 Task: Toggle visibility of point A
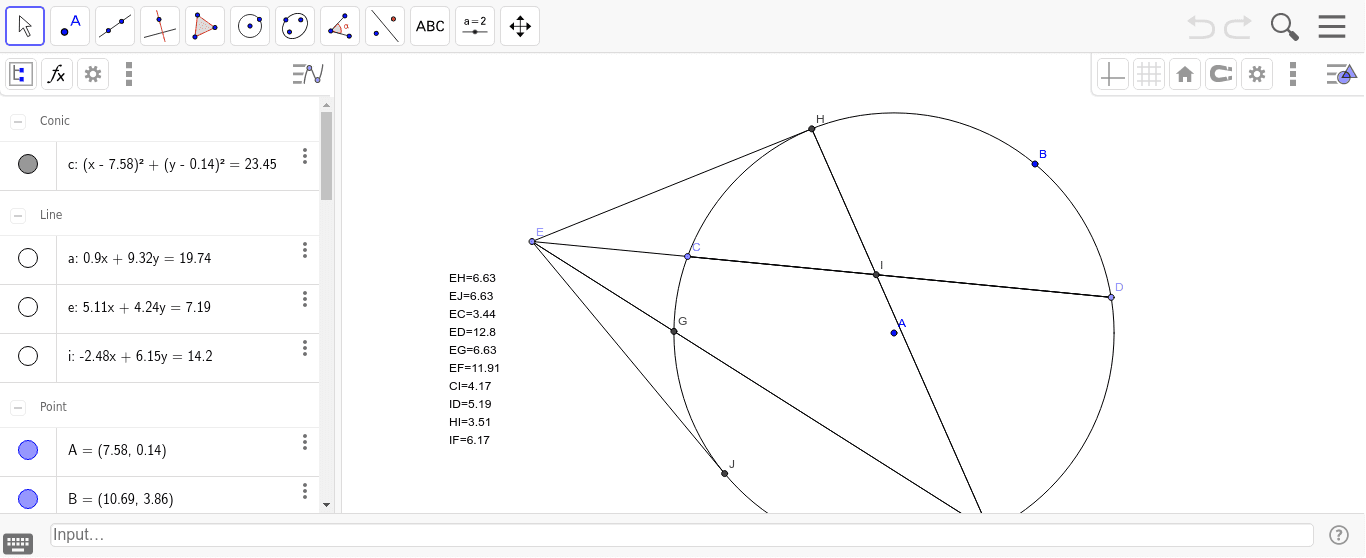[28, 450]
